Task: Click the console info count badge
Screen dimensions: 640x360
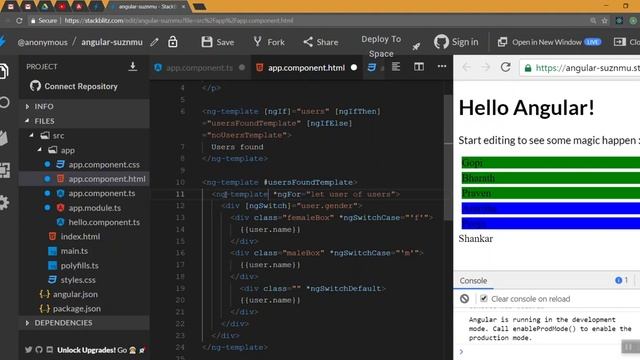Action: point(622,280)
